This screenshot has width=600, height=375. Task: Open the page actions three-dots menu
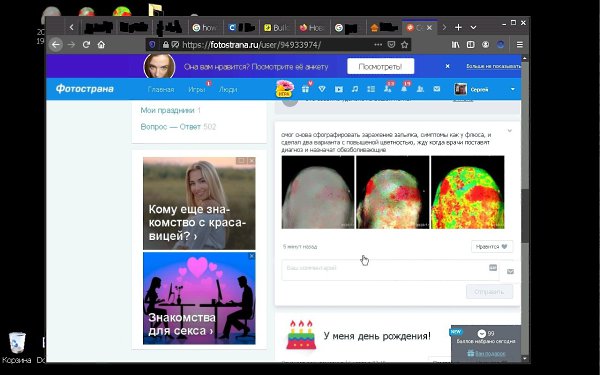tap(378, 45)
